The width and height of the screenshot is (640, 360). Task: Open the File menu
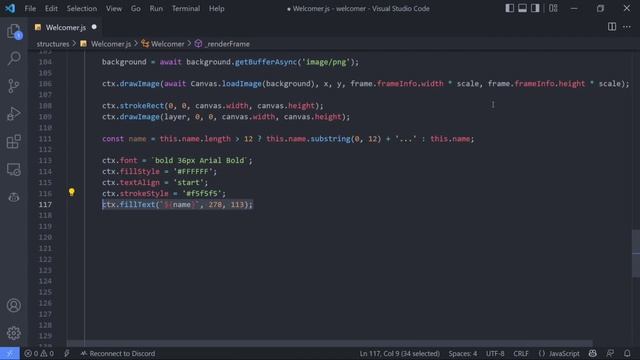tap(30, 9)
